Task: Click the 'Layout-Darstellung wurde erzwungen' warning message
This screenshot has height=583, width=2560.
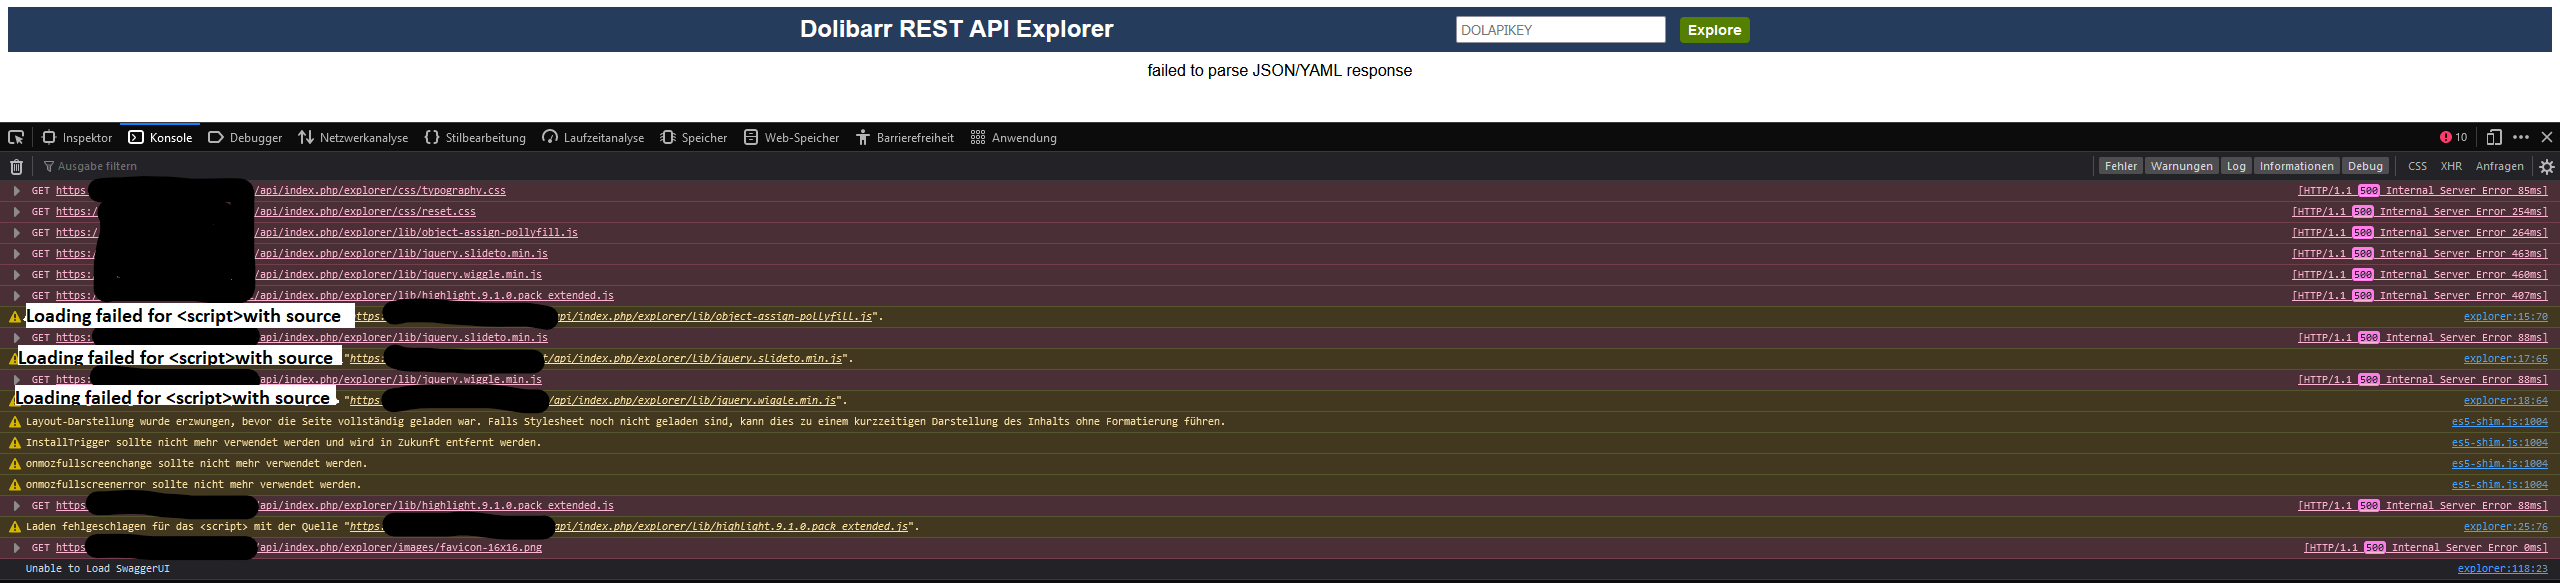Action: [625, 421]
